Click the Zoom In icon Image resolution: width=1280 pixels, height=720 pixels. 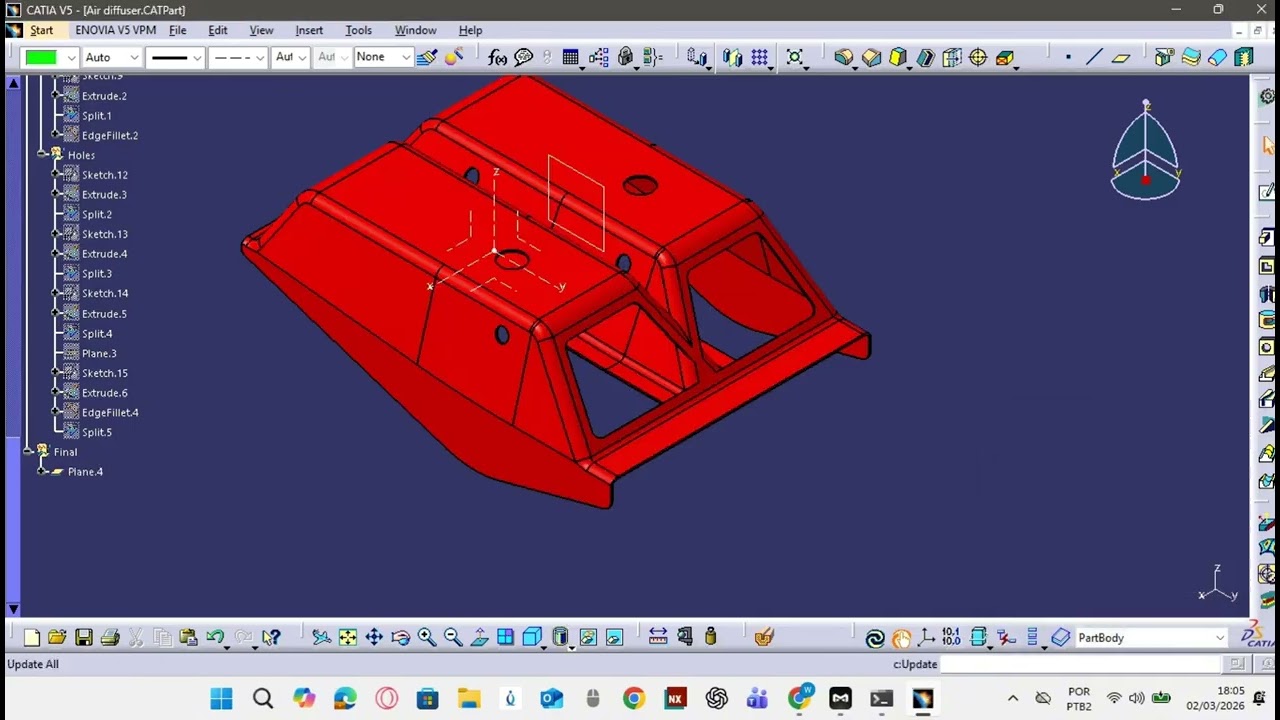(426, 637)
